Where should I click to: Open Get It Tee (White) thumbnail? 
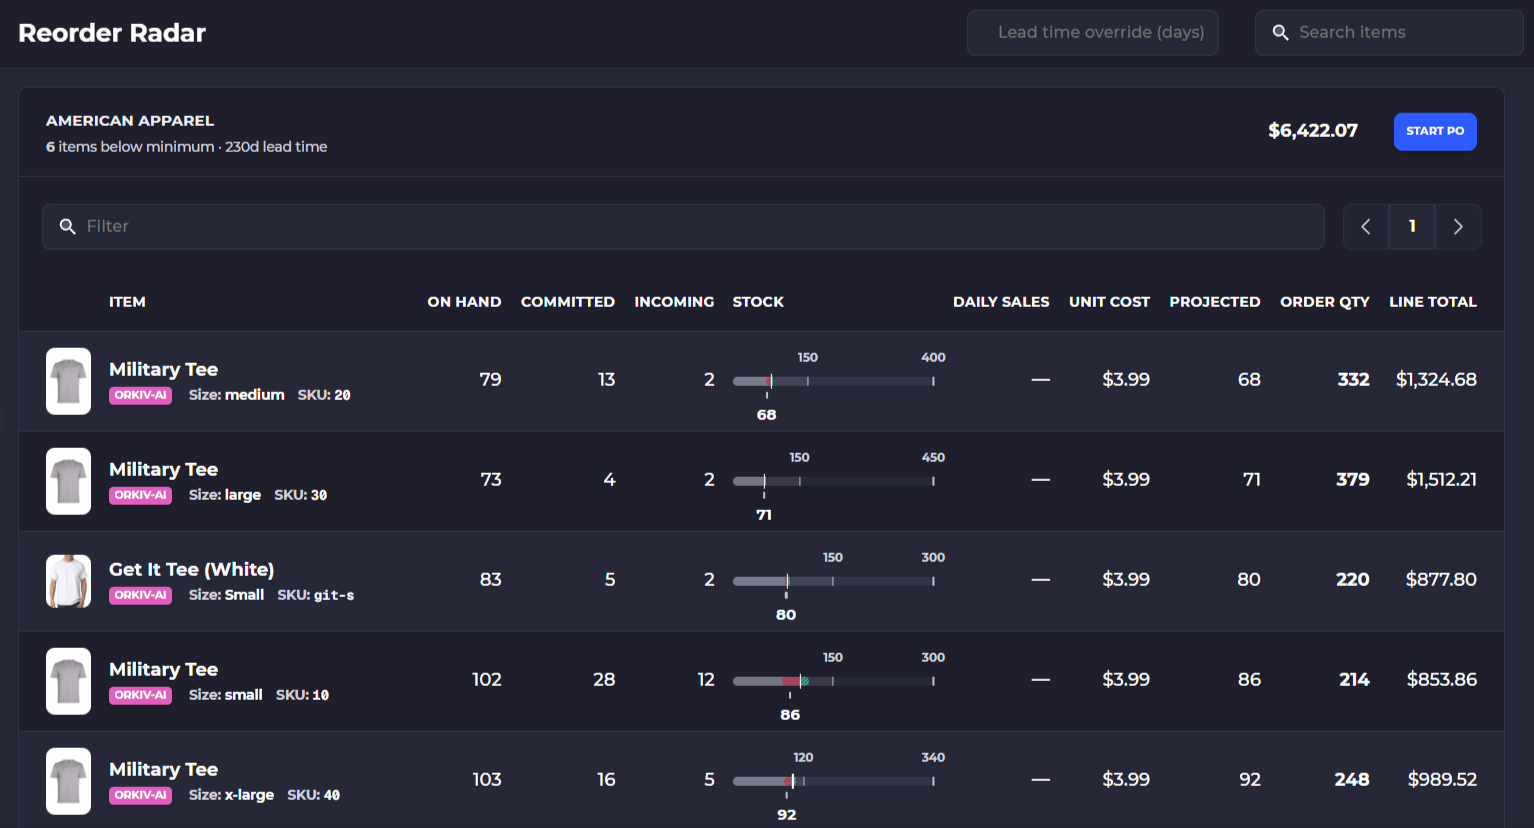click(x=68, y=581)
